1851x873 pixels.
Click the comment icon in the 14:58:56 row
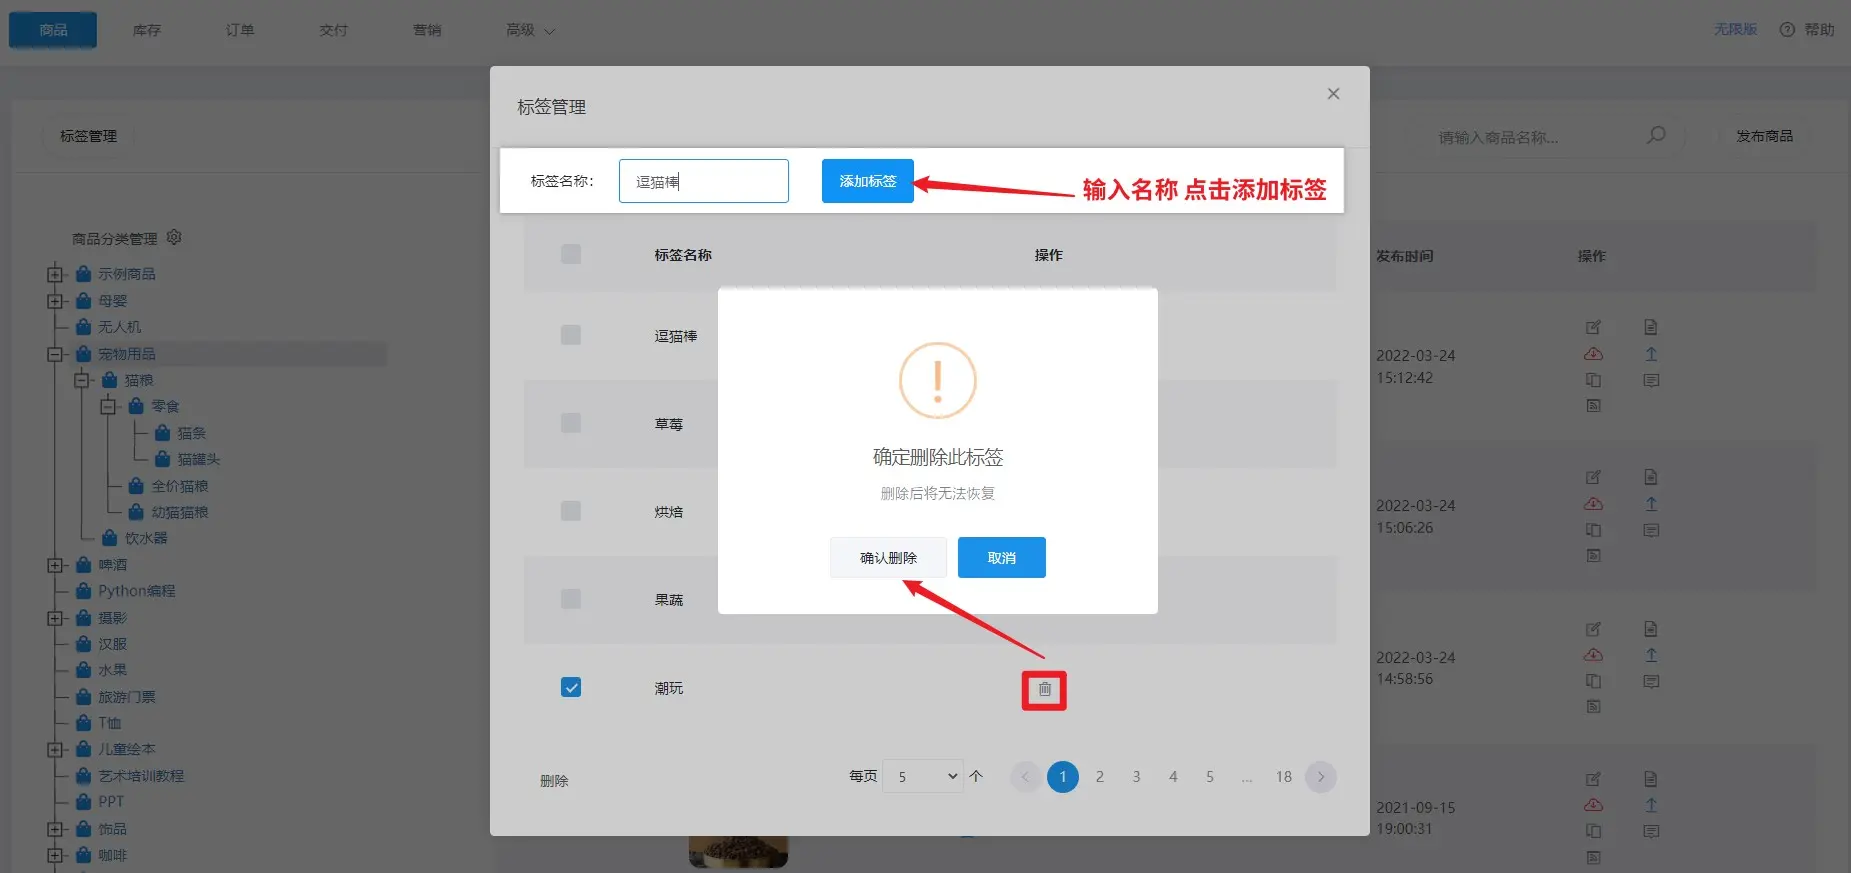[1651, 681]
